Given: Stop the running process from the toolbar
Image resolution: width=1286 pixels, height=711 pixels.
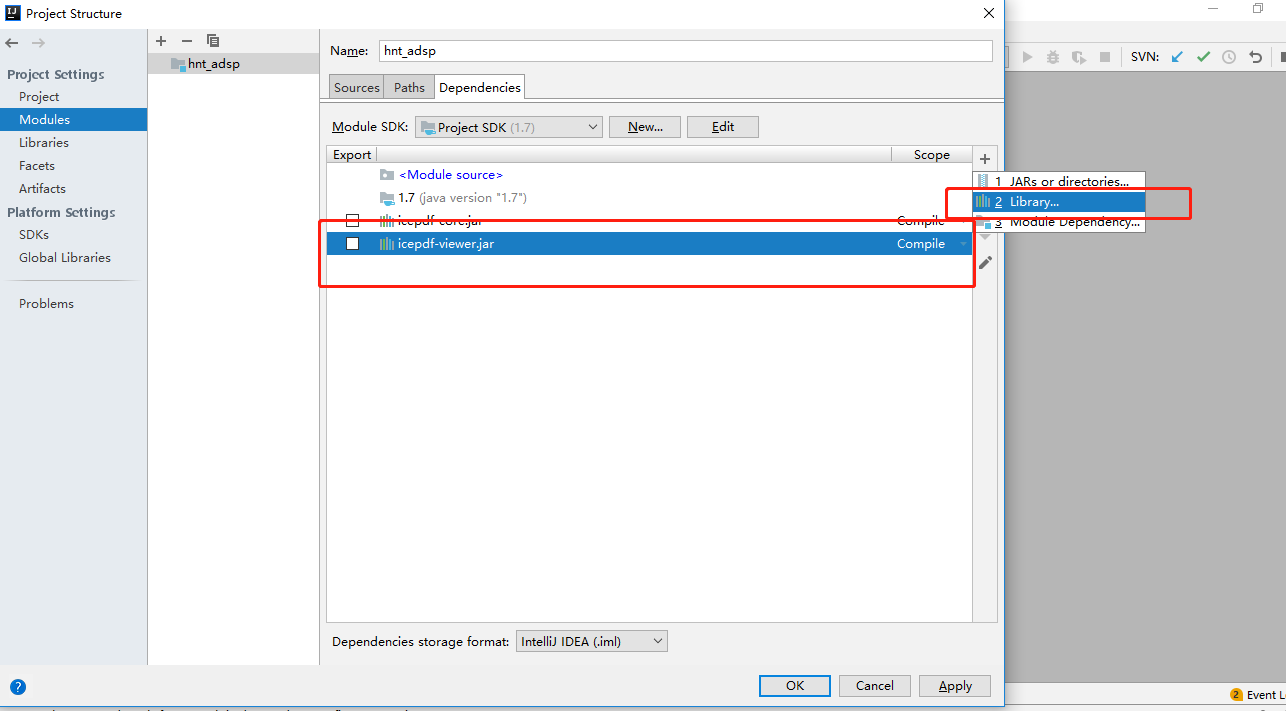Looking at the screenshot, I should click(1105, 57).
